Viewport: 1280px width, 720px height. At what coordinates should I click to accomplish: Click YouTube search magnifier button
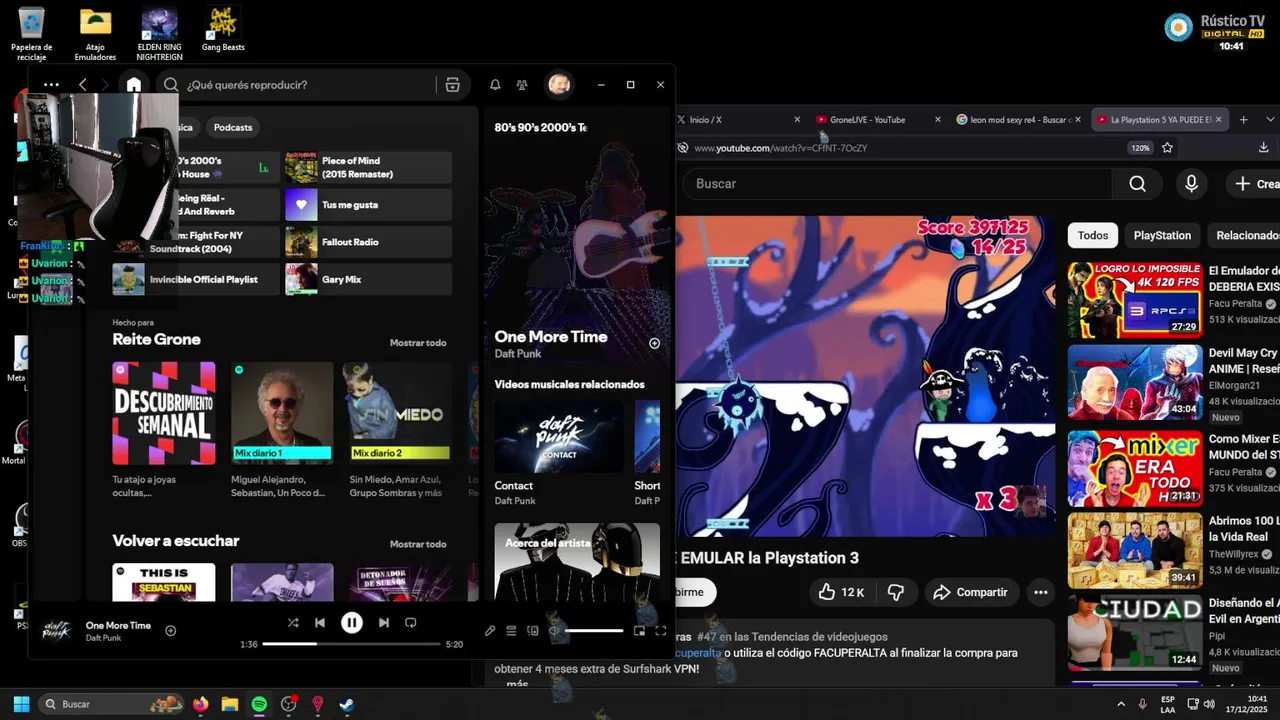[x=1138, y=184]
